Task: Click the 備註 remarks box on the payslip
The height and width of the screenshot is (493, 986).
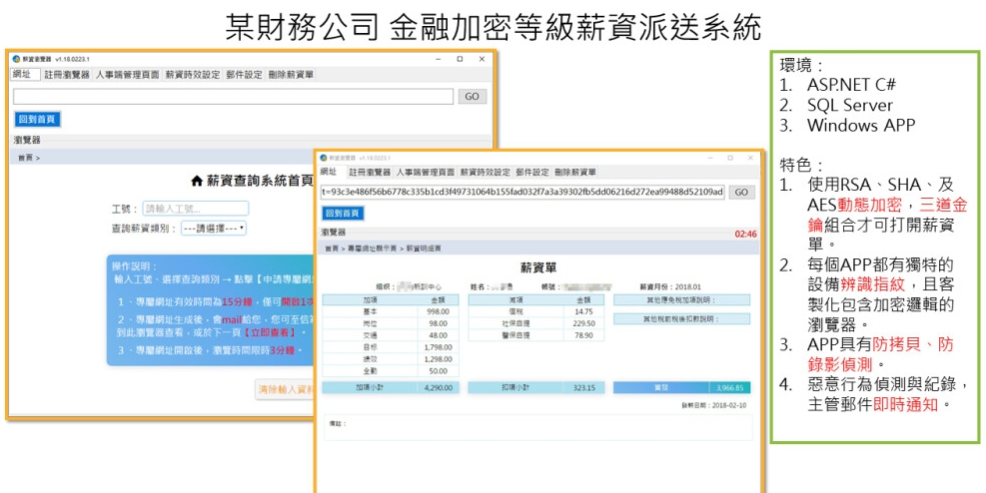Action: 537,427
